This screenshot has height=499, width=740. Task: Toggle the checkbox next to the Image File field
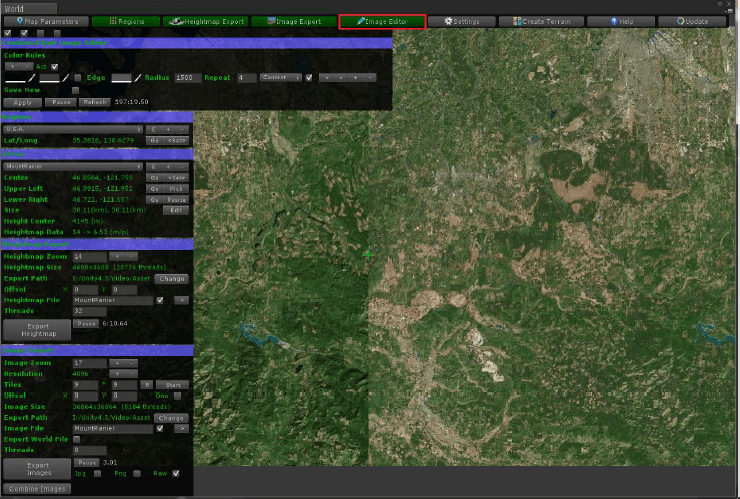[160, 429]
